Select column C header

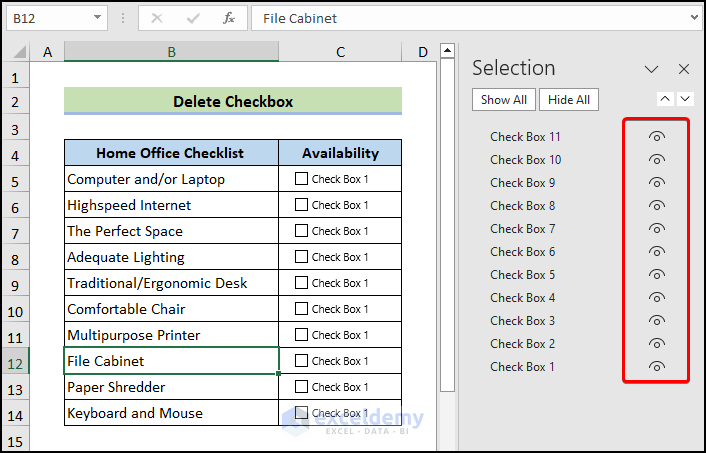click(x=340, y=52)
